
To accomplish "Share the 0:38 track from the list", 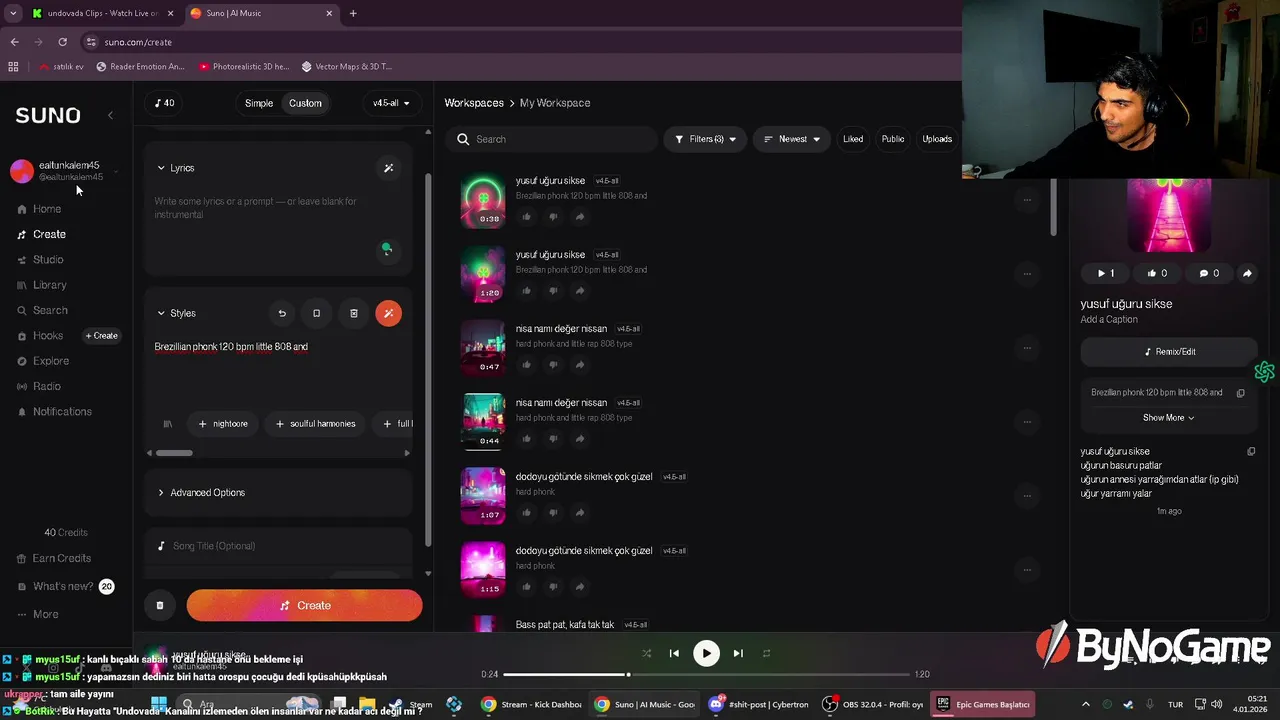I will (580, 217).
